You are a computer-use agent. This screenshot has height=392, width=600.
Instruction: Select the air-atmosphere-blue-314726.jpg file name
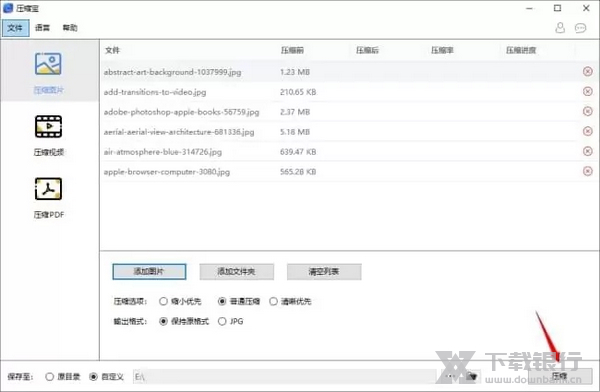(x=163, y=152)
